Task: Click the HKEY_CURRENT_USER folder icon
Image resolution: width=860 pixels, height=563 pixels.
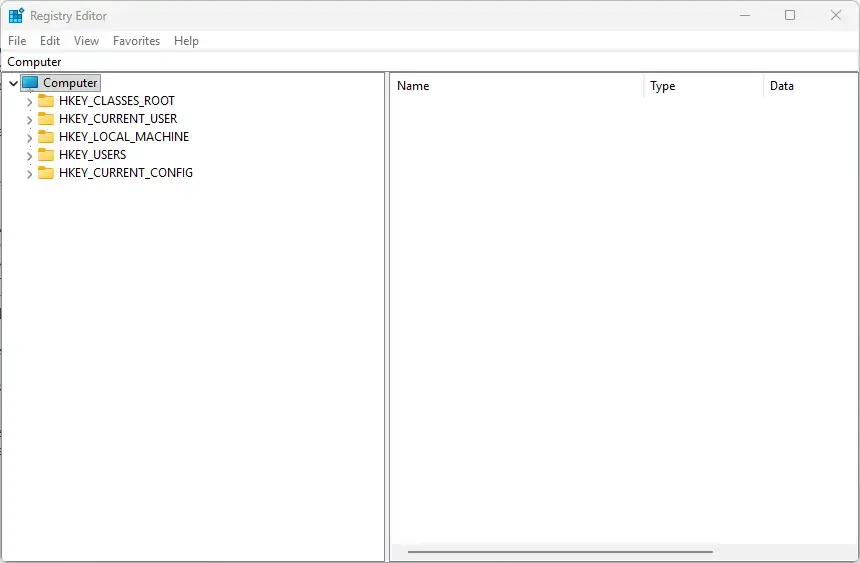Action: click(46, 119)
